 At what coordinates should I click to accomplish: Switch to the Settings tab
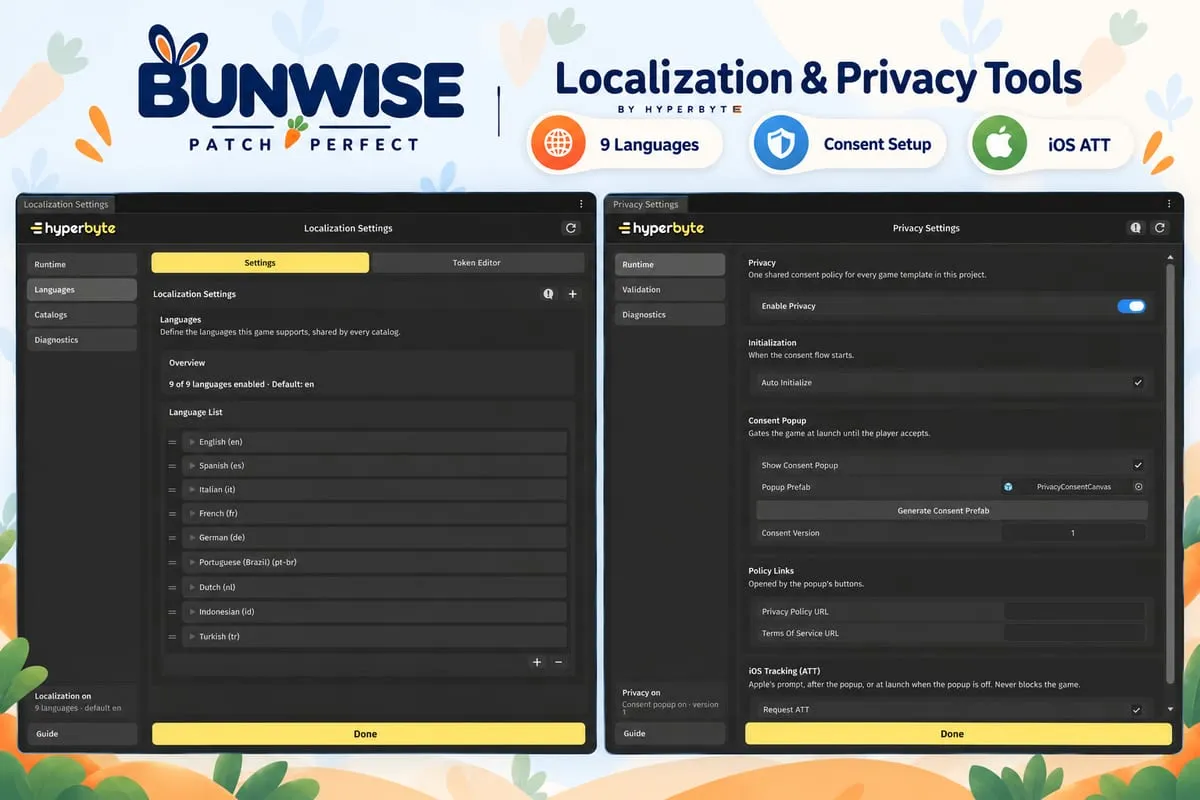[x=260, y=263]
